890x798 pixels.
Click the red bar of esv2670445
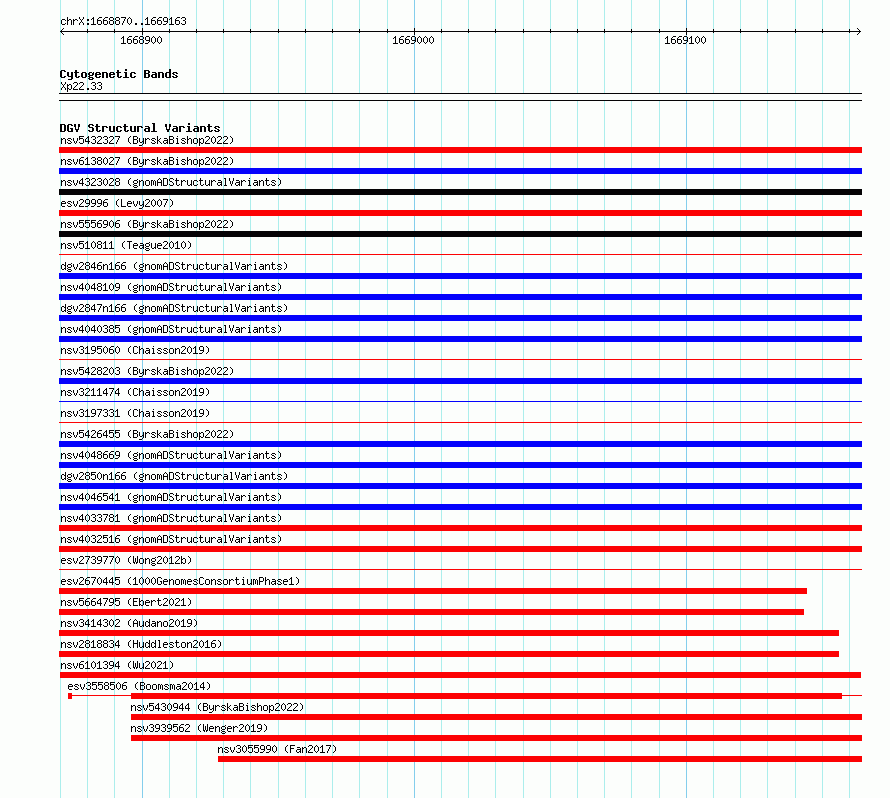click(x=433, y=591)
